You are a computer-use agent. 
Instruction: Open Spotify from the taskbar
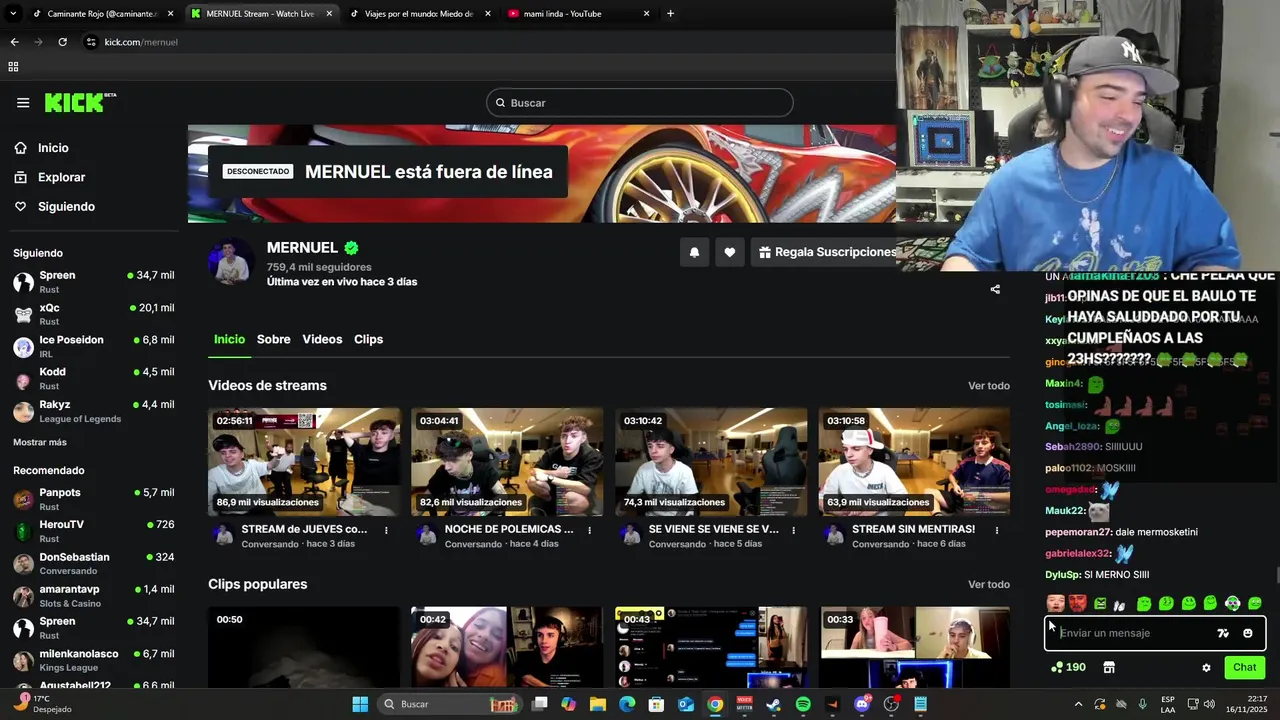click(803, 704)
